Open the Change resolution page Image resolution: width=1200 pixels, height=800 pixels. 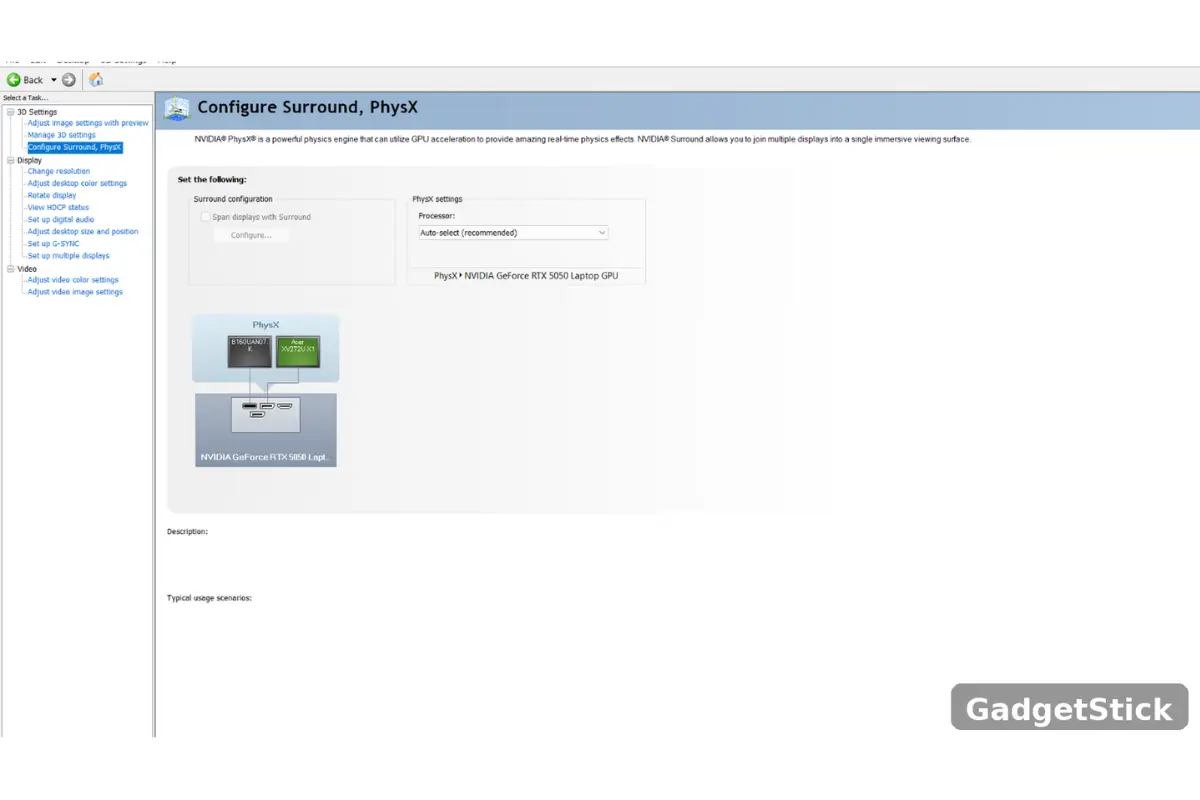coord(59,171)
